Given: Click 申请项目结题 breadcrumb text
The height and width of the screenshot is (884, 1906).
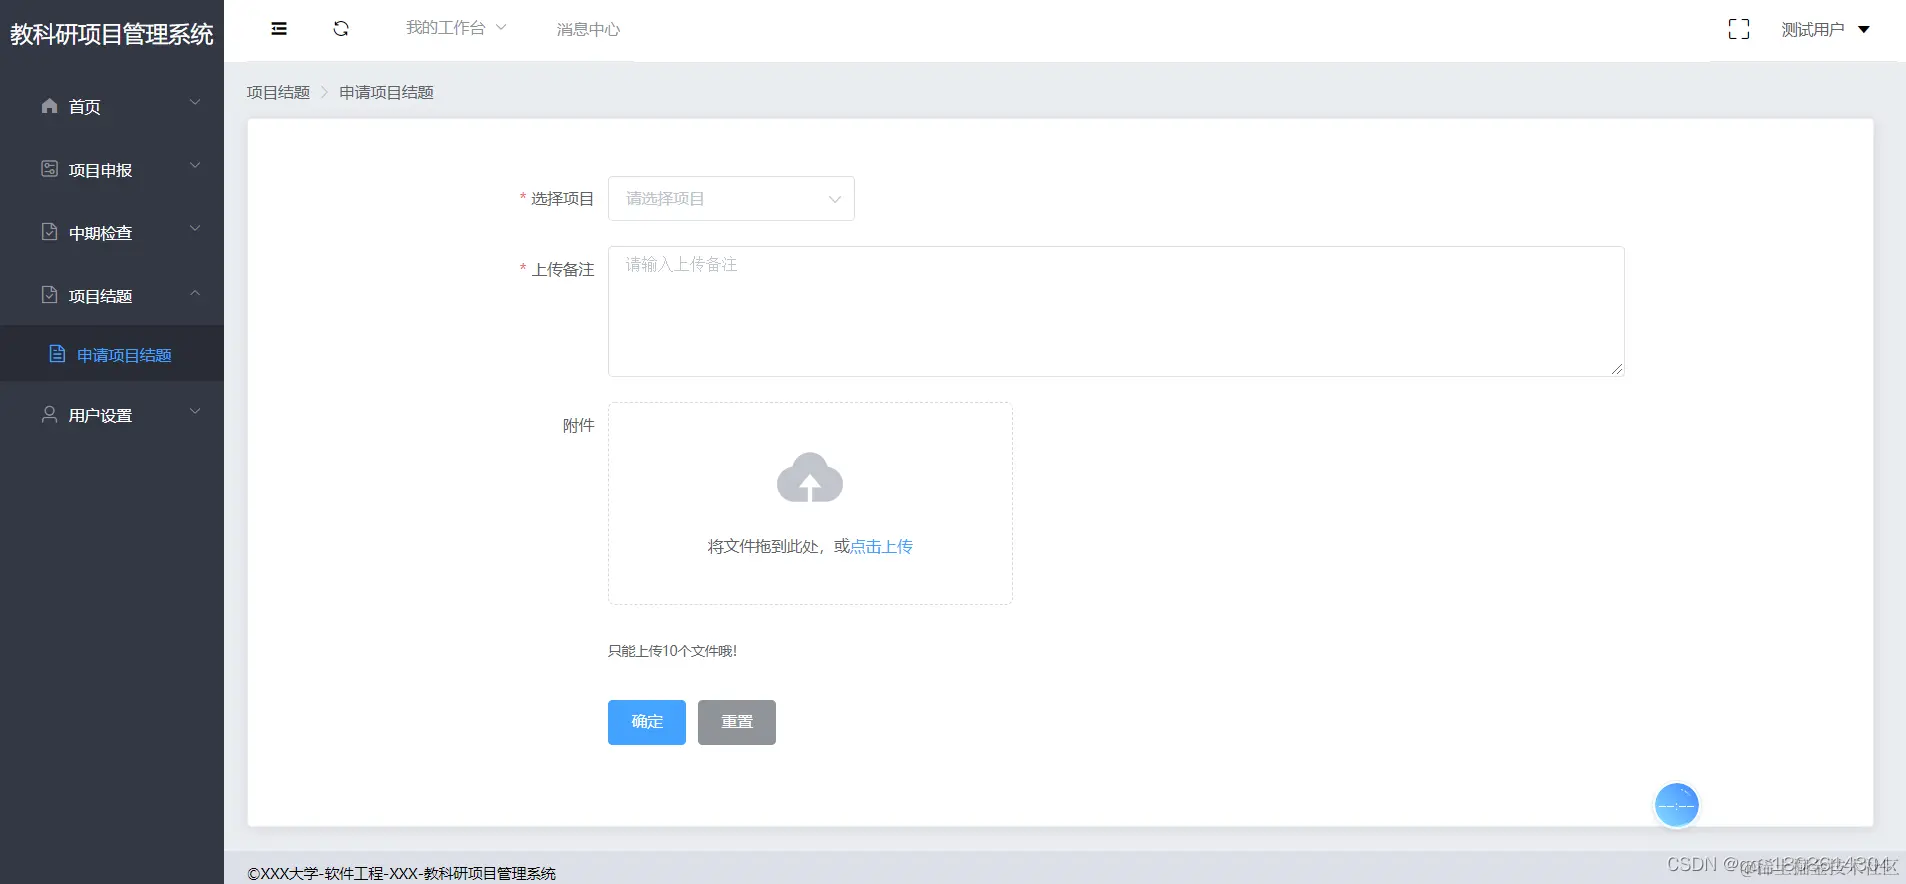Looking at the screenshot, I should [x=386, y=92].
